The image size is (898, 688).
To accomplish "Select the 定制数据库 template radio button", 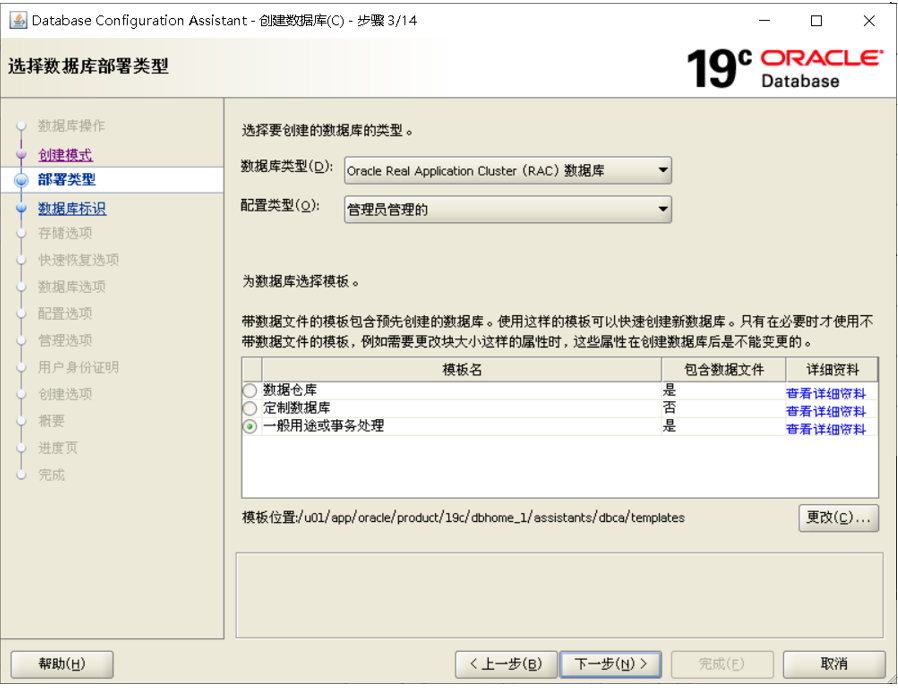I will (248, 408).
